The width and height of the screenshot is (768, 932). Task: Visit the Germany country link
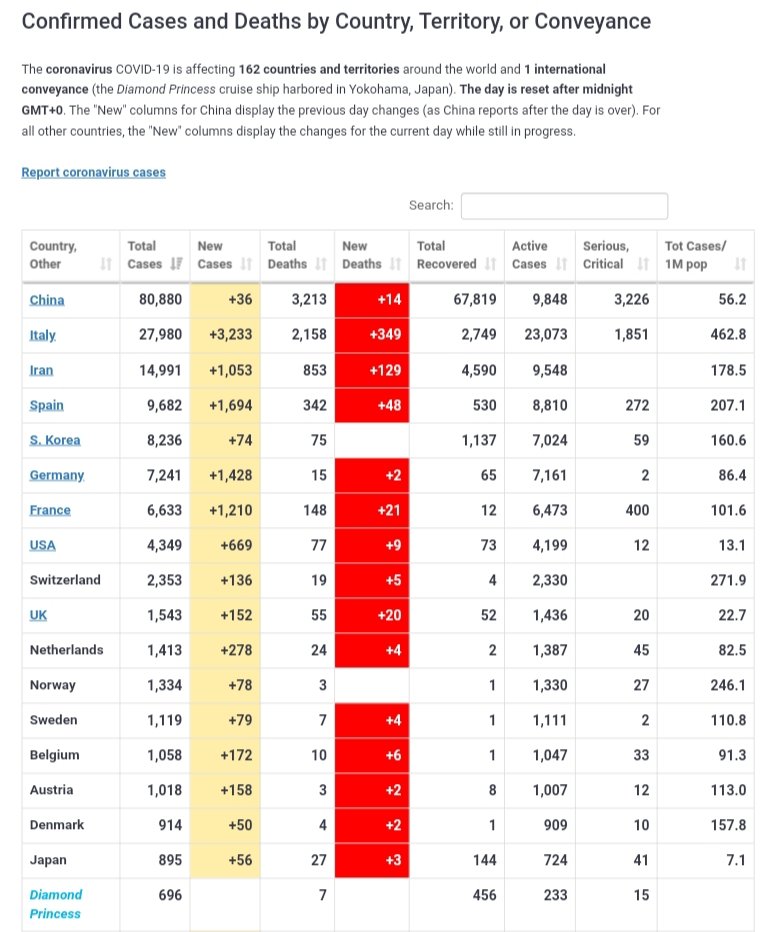point(56,475)
